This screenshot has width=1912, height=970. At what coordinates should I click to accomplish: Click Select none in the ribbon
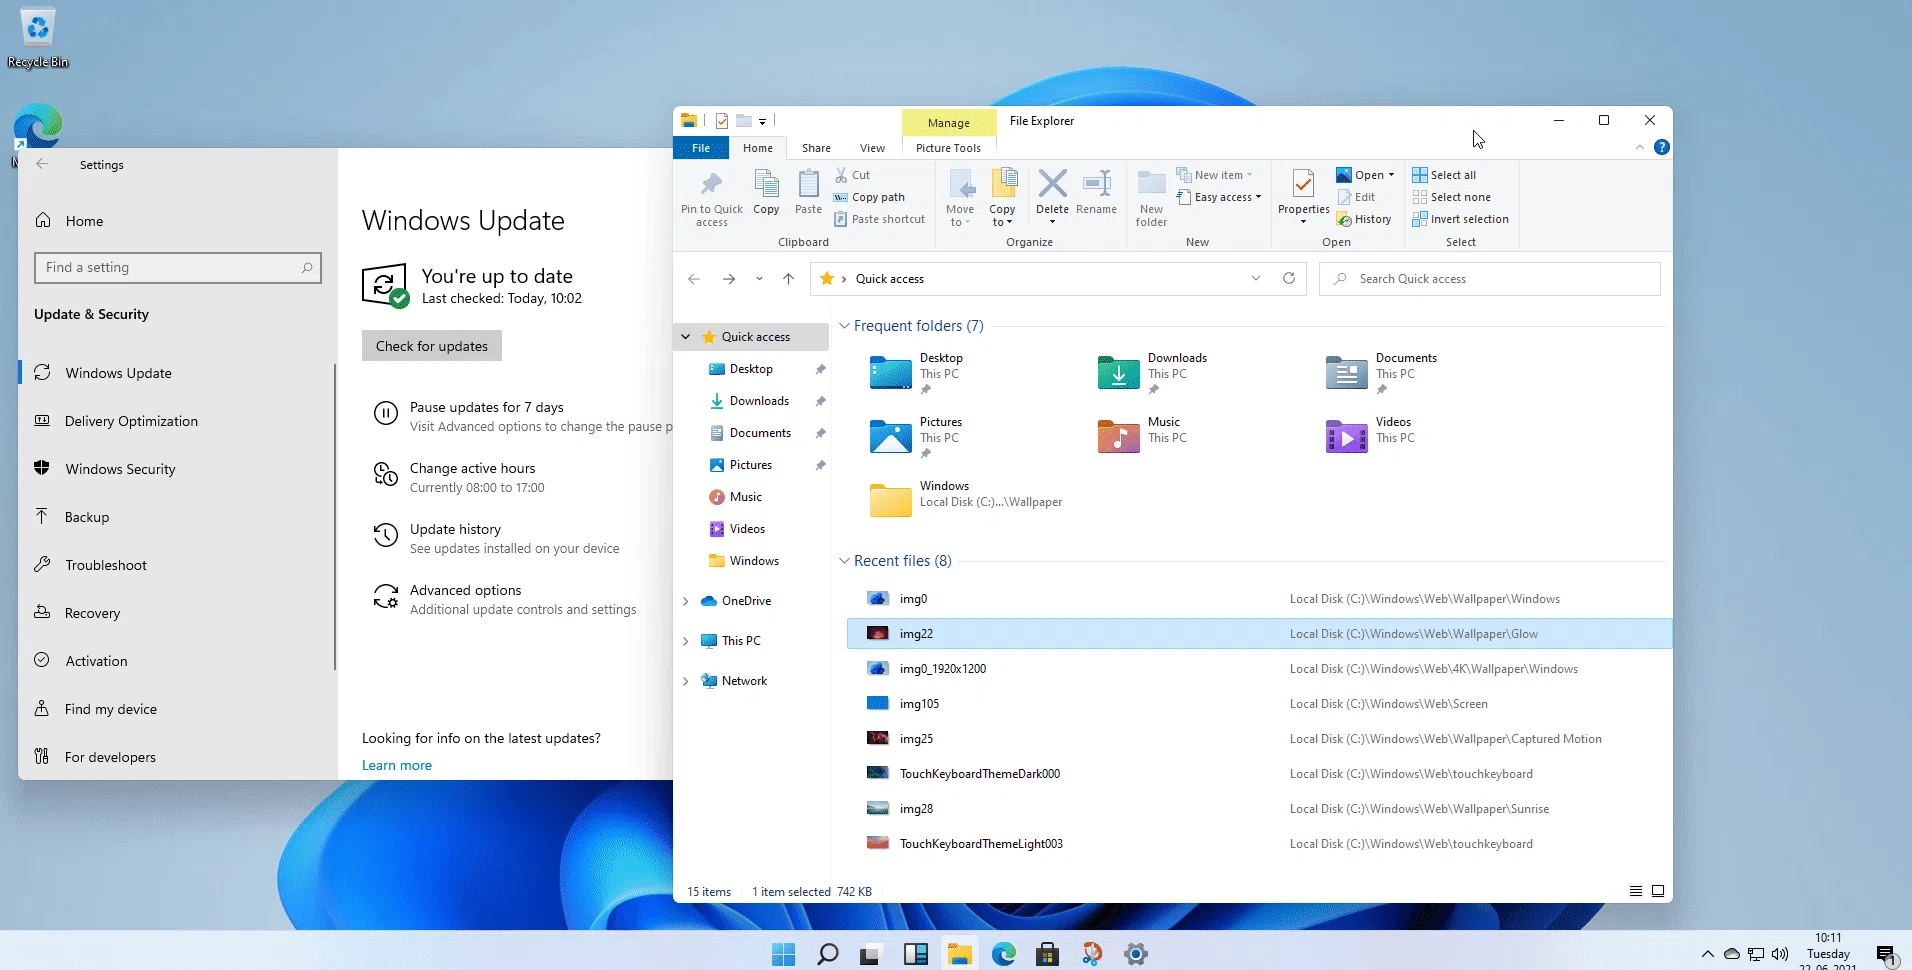(x=1451, y=197)
